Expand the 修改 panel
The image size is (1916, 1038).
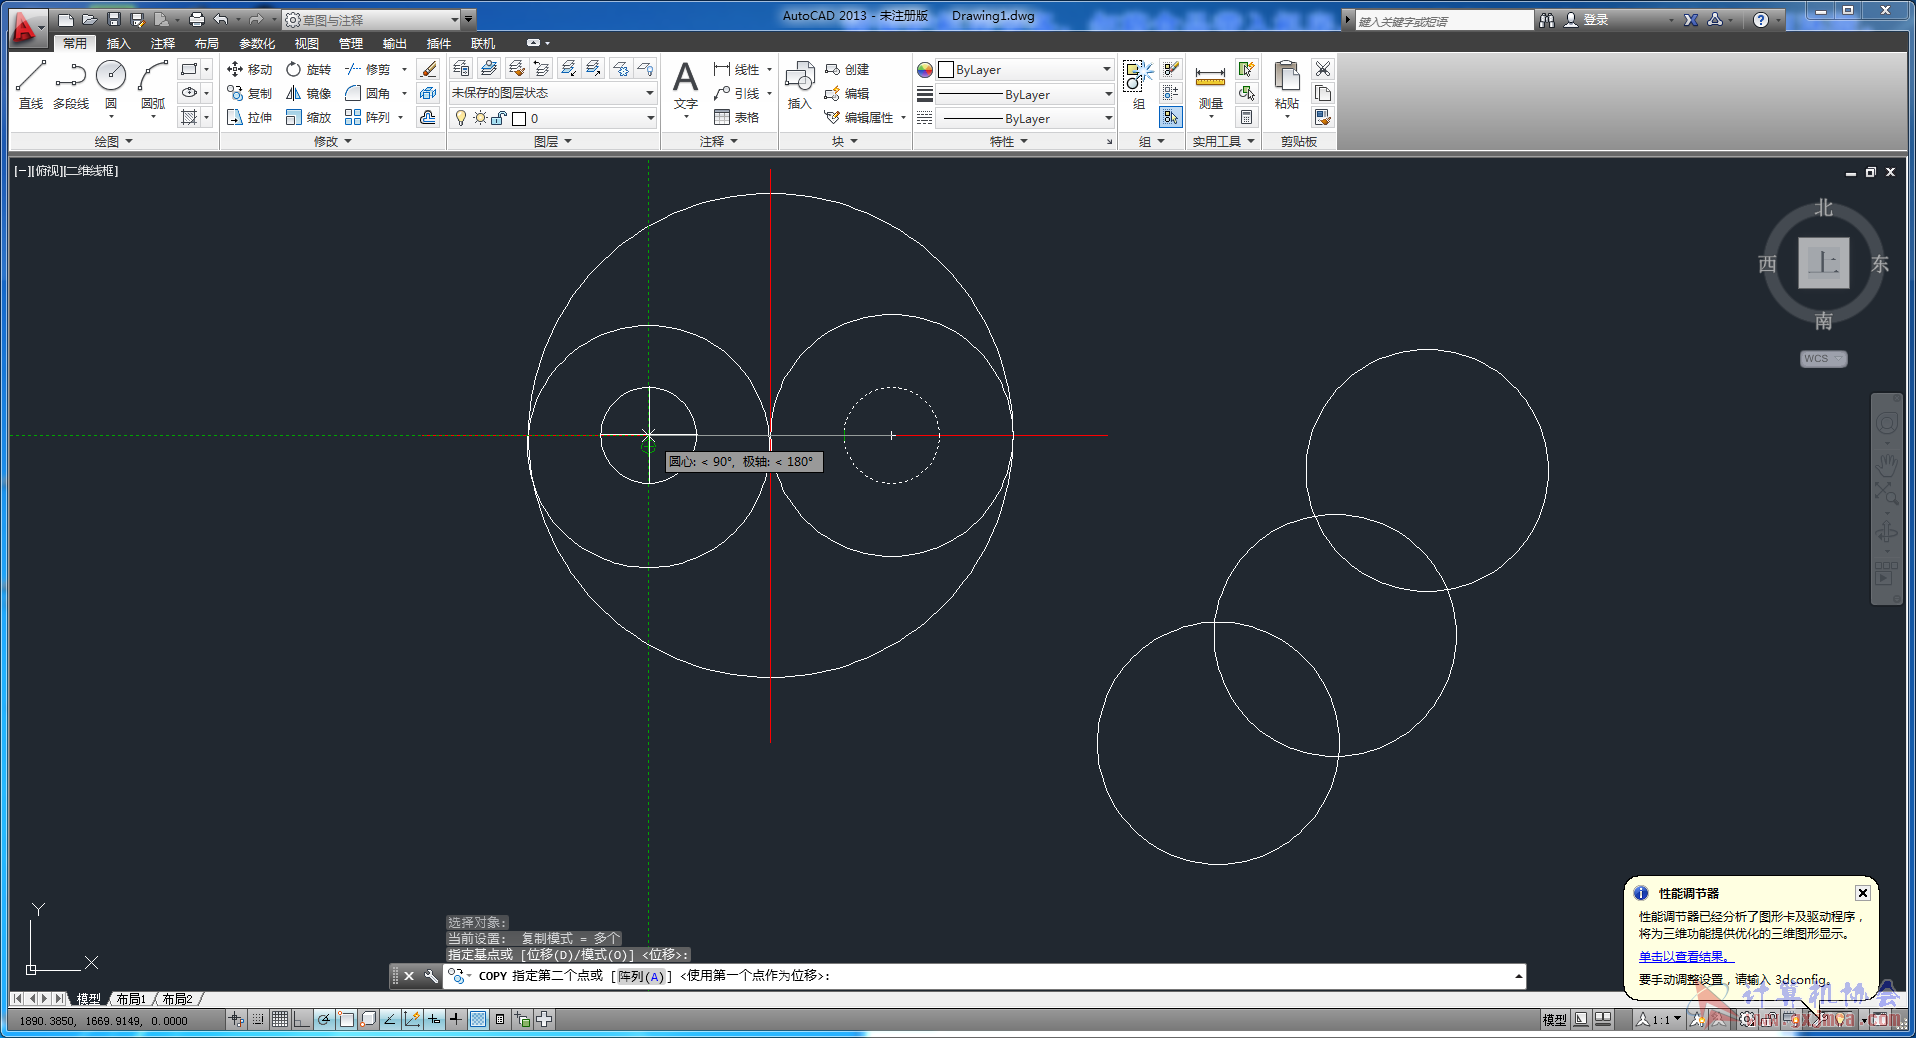[x=332, y=141]
